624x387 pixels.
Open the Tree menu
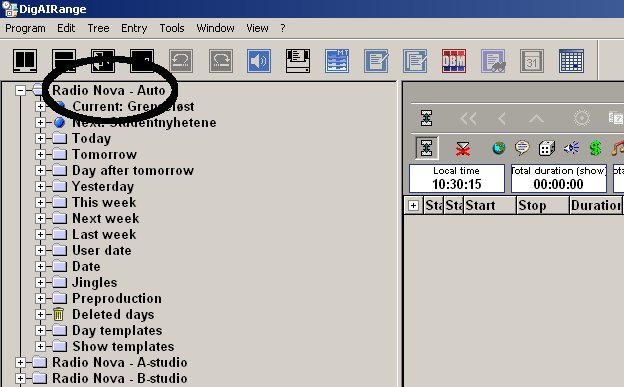click(98, 28)
